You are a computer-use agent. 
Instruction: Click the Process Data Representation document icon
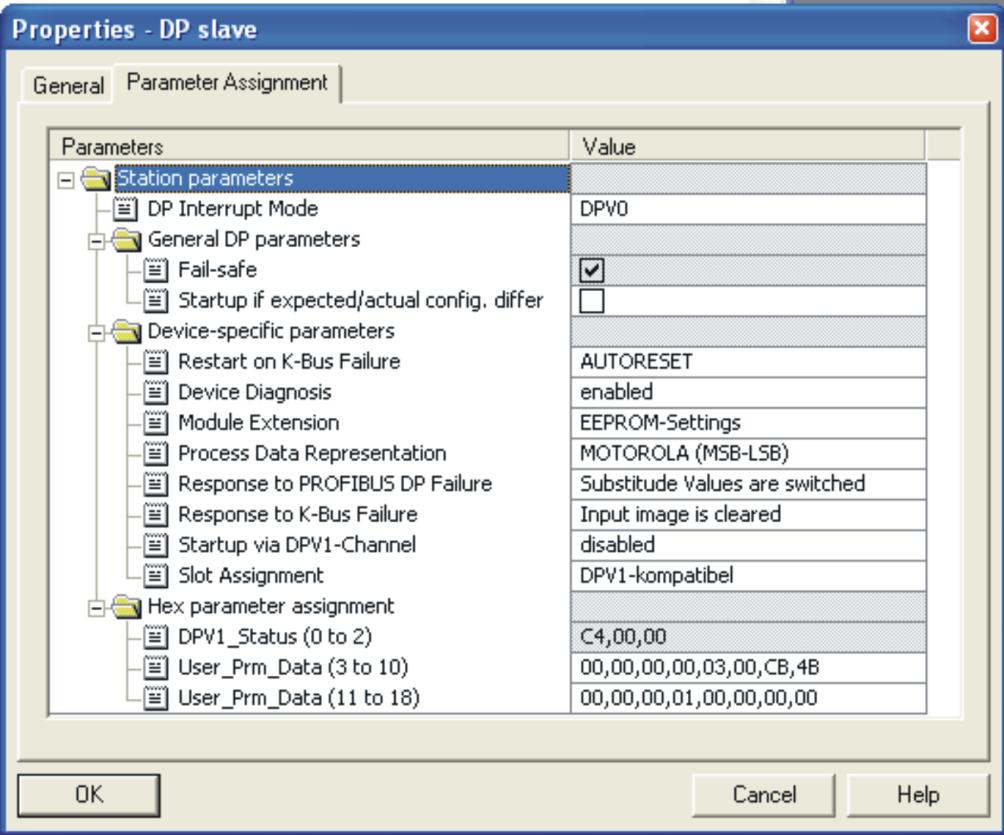click(x=156, y=453)
